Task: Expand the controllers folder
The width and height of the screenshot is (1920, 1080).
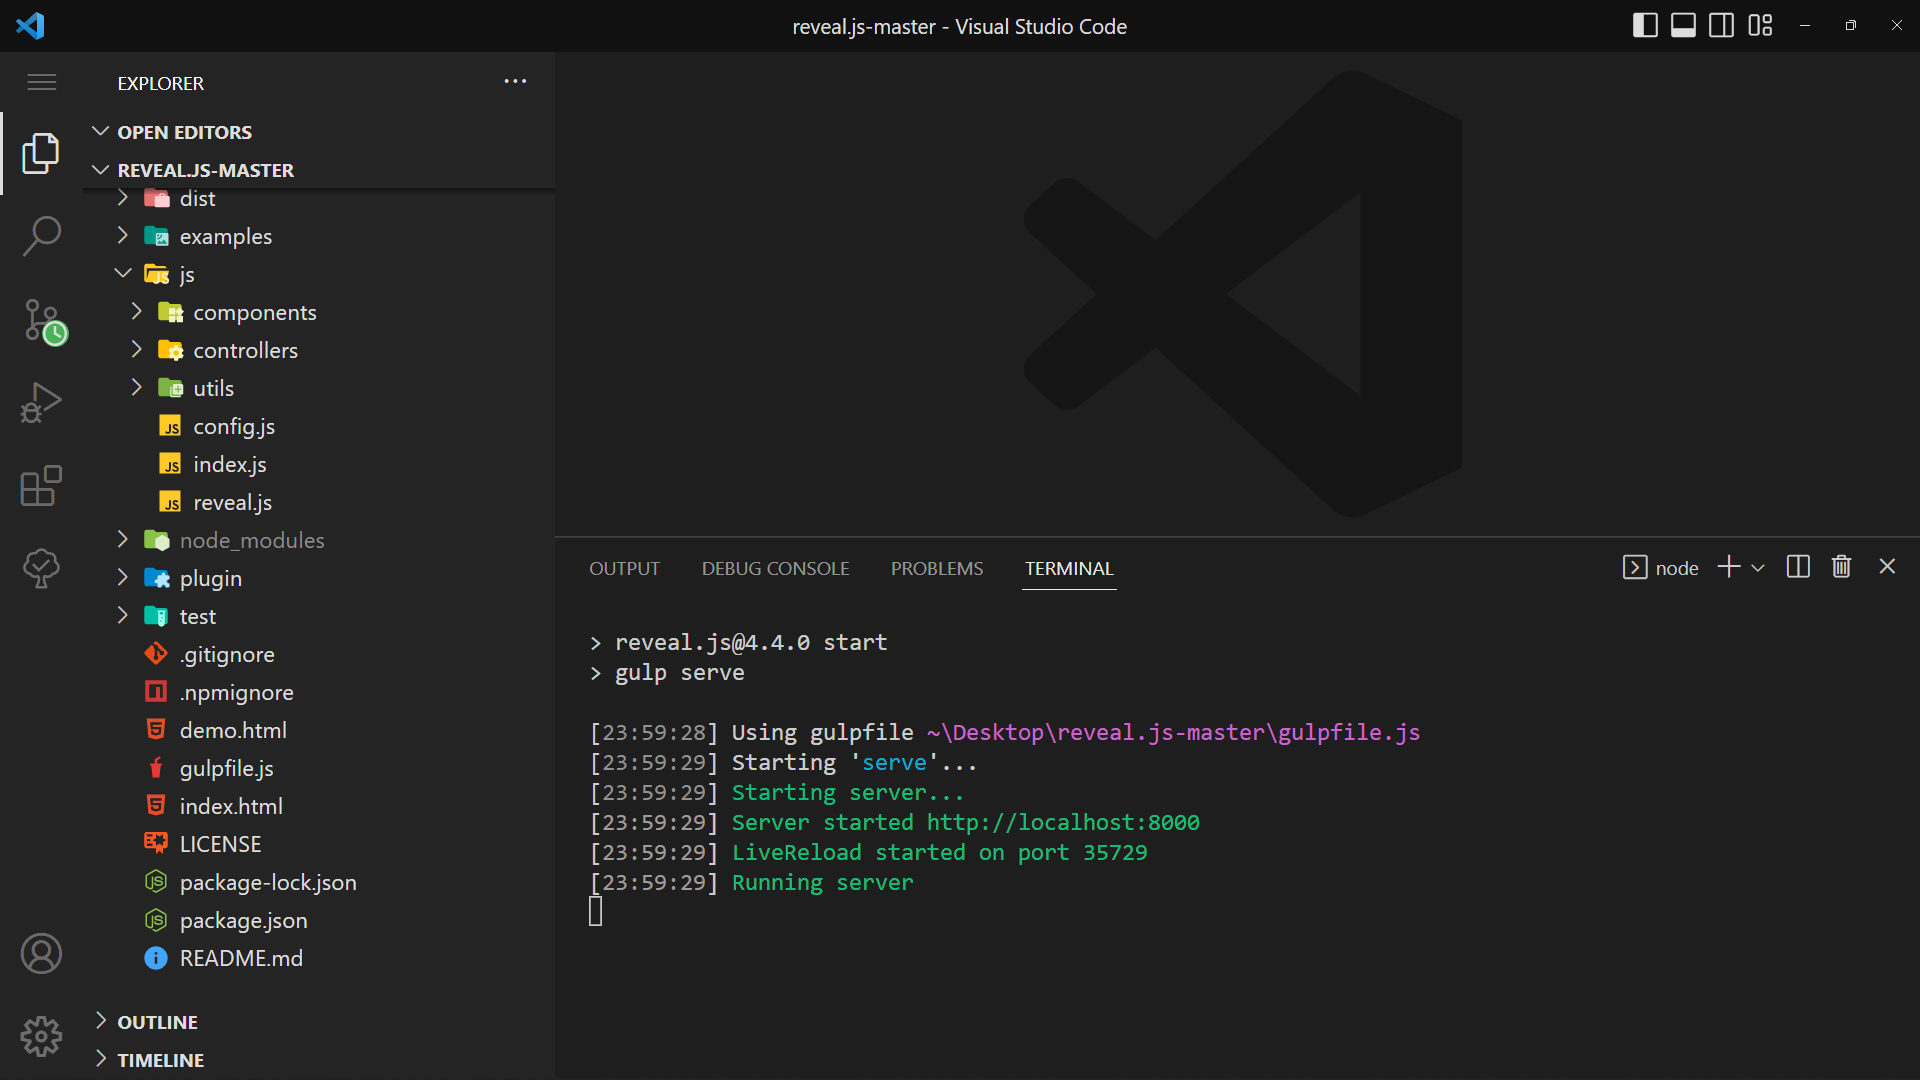Action: (x=318, y=350)
